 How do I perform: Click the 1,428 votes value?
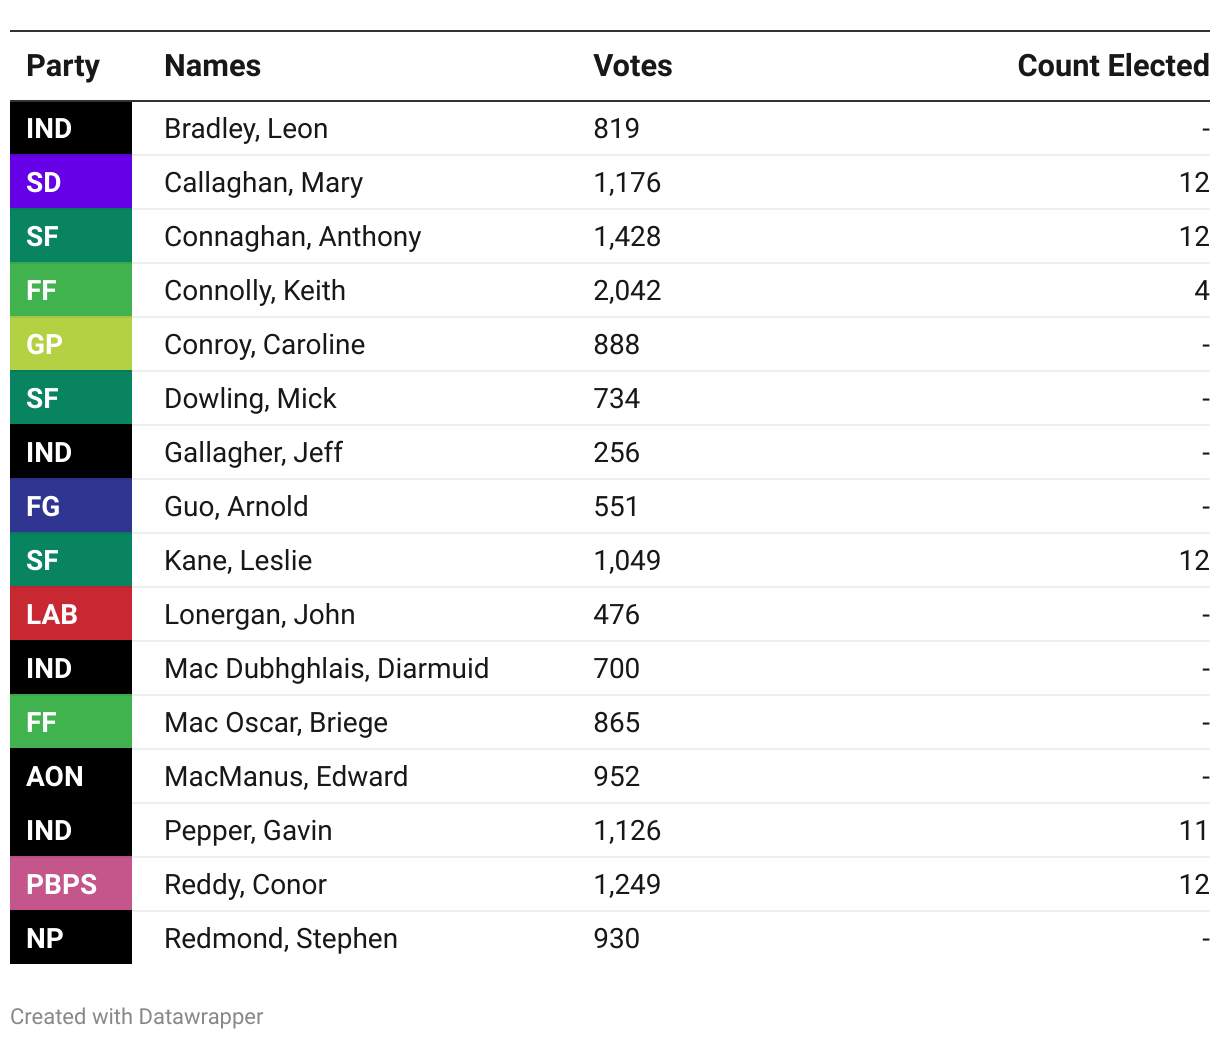627,236
